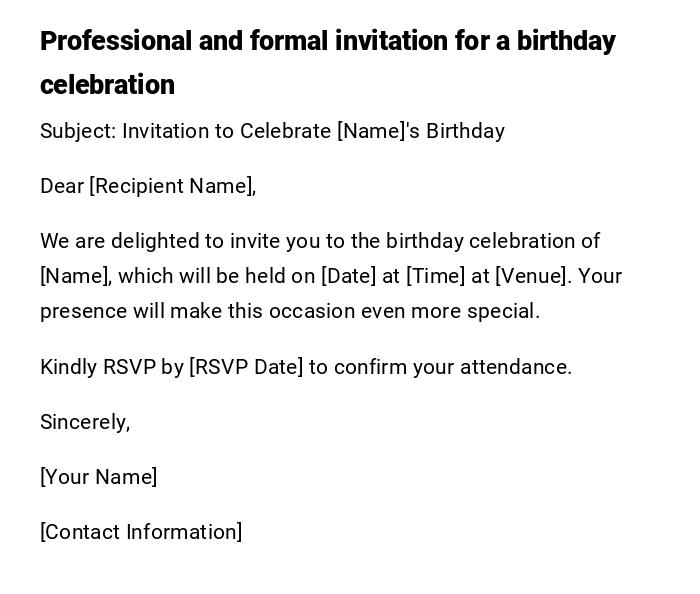Viewport: 700px width, 594px height.
Task: Click the [Your Name] signature placeholder
Action: click(98, 477)
